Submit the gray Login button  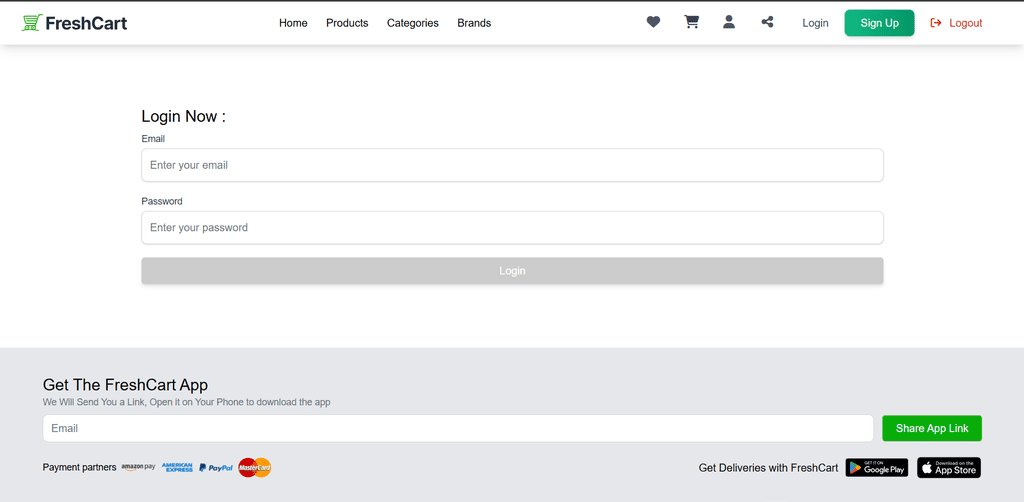[512, 270]
